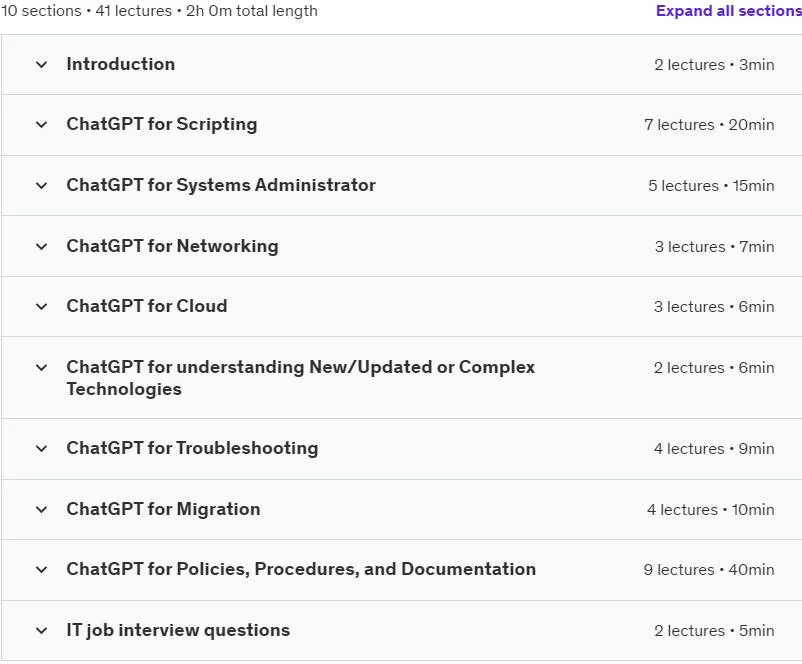Viewport: 802px width, 664px height.
Task: Expand Policies, Procedures, and Documentation chevron
Action: pos(41,570)
